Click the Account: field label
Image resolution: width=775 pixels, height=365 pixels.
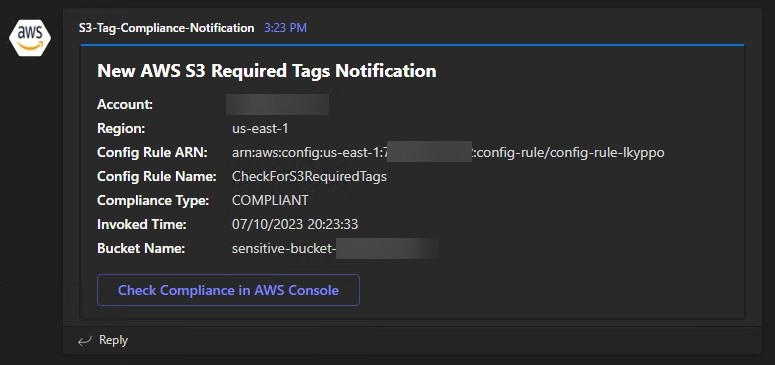click(x=125, y=105)
